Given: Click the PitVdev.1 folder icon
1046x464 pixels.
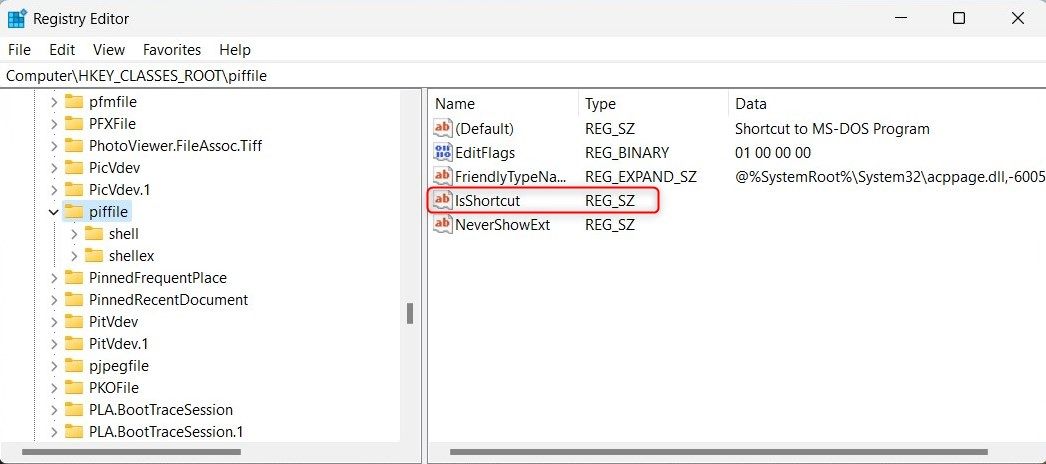Looking at the screenshot, I should tap(73, 344).
